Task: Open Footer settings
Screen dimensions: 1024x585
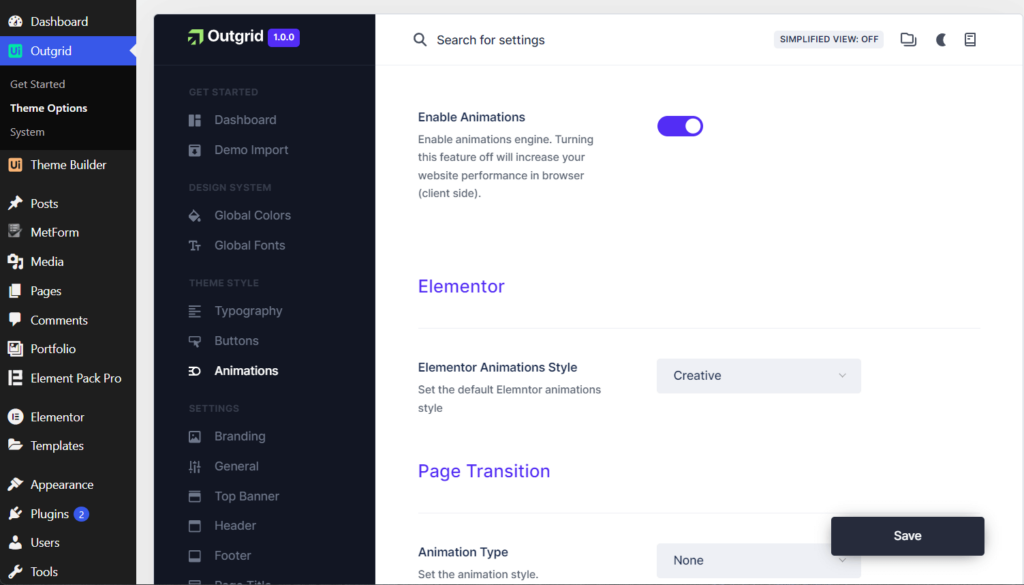Action: coord(232,556)
